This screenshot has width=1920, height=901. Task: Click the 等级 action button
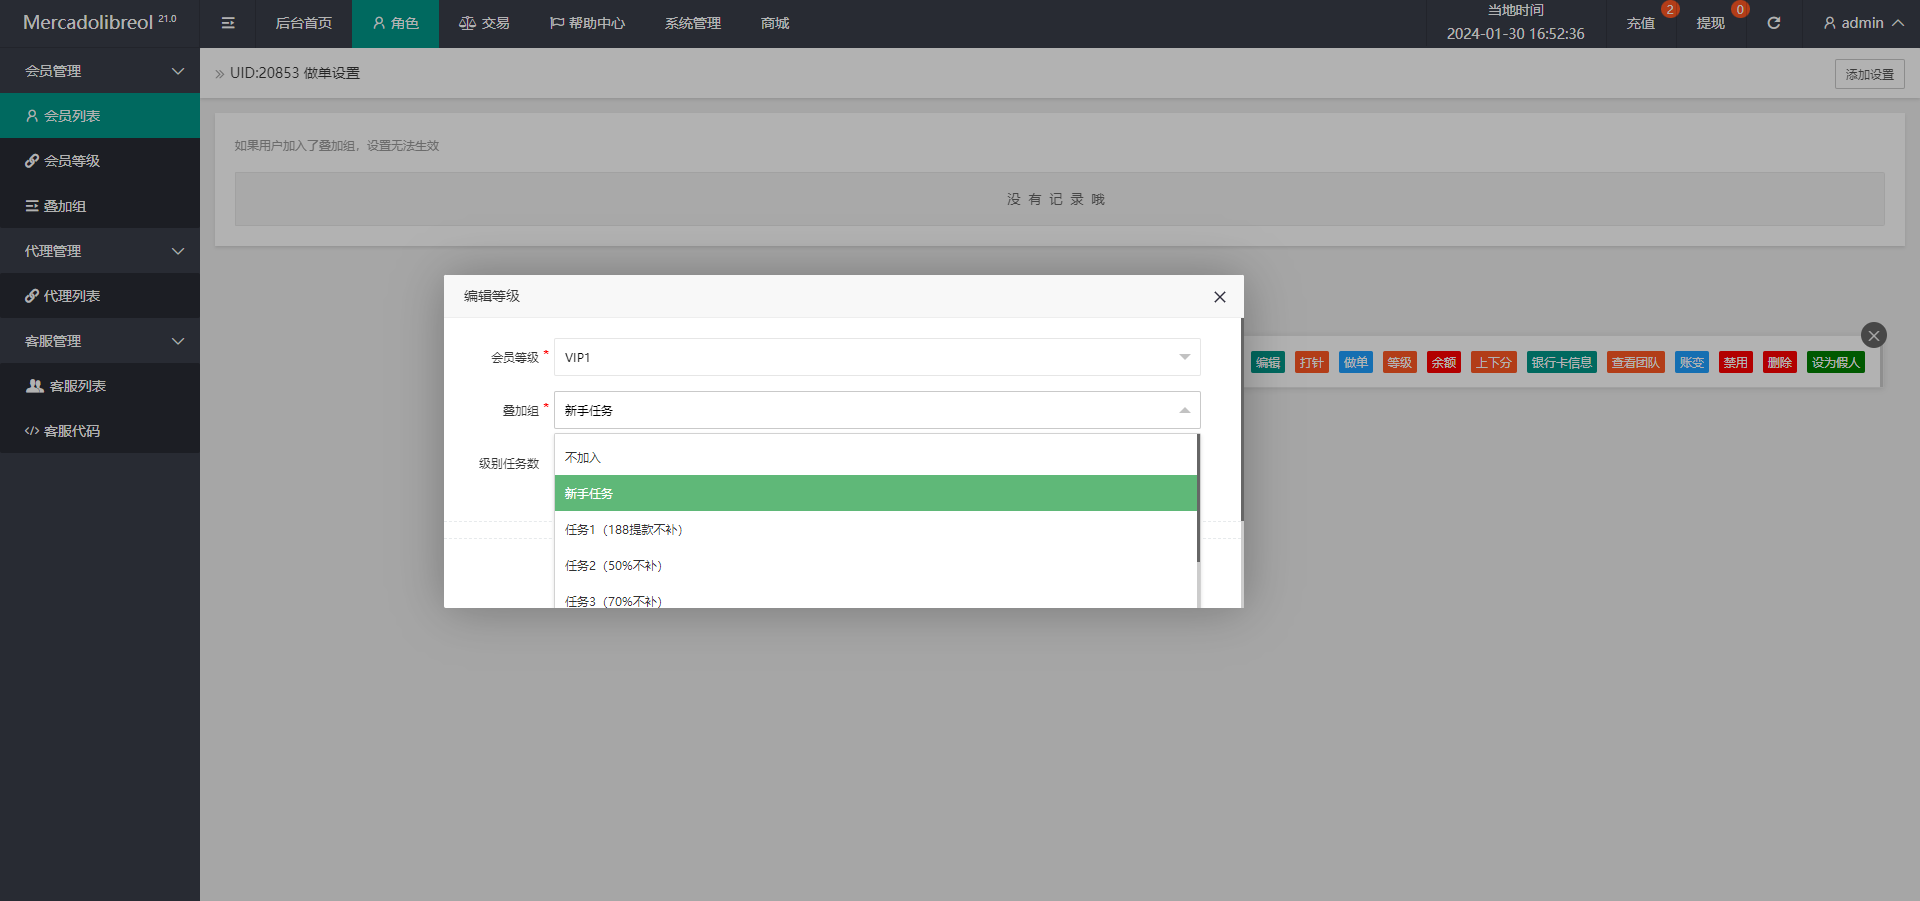coord(1400,362)
